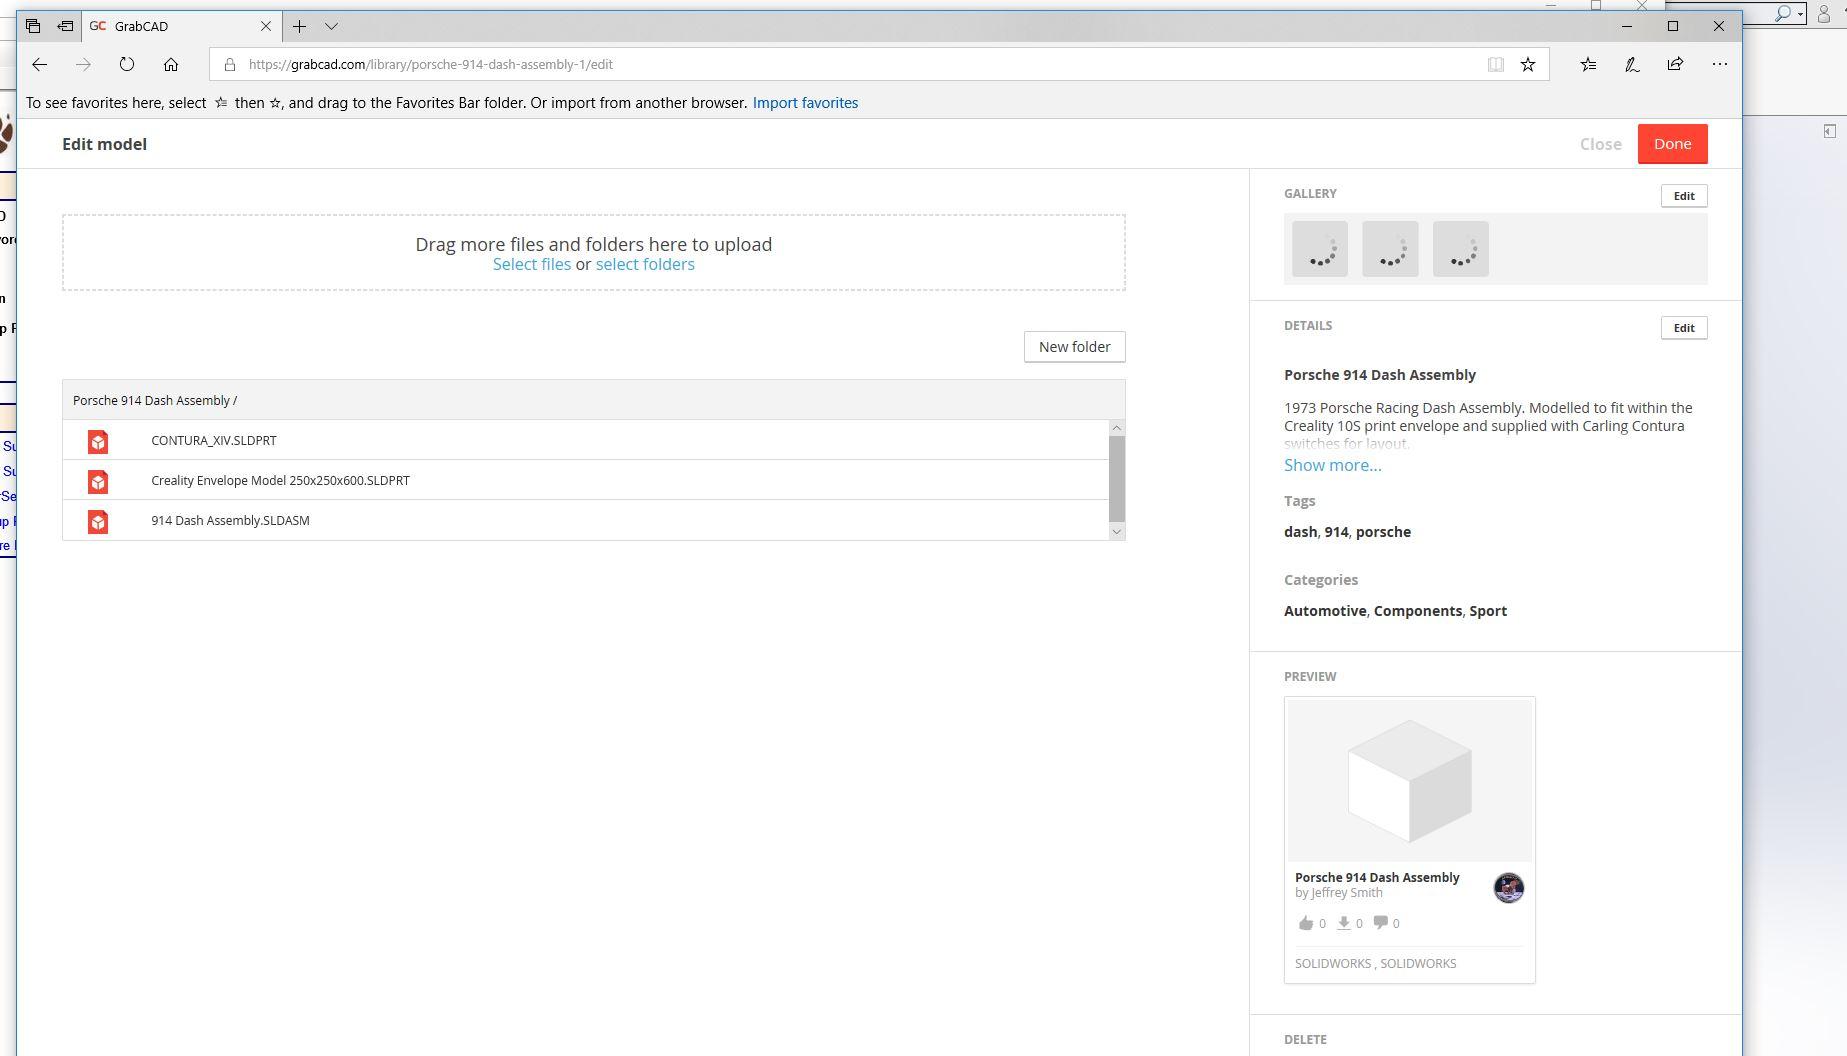
Task: Select the CONTURA_XIV.SLDPRT file name
Action: [214, 440]
